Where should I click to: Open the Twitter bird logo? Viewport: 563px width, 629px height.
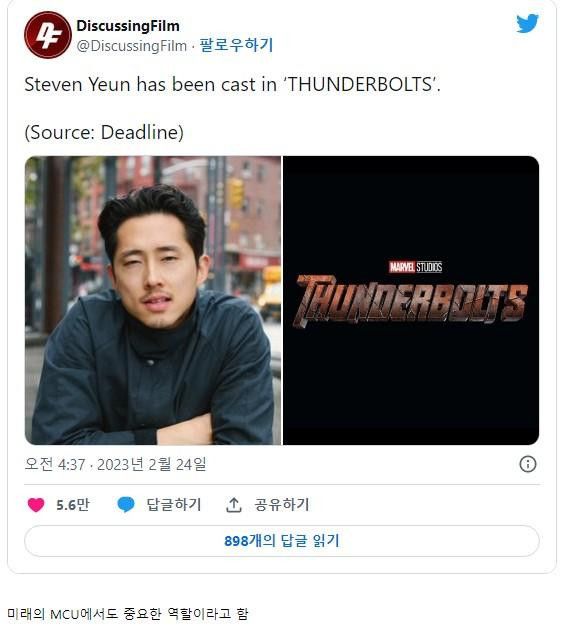527,24
